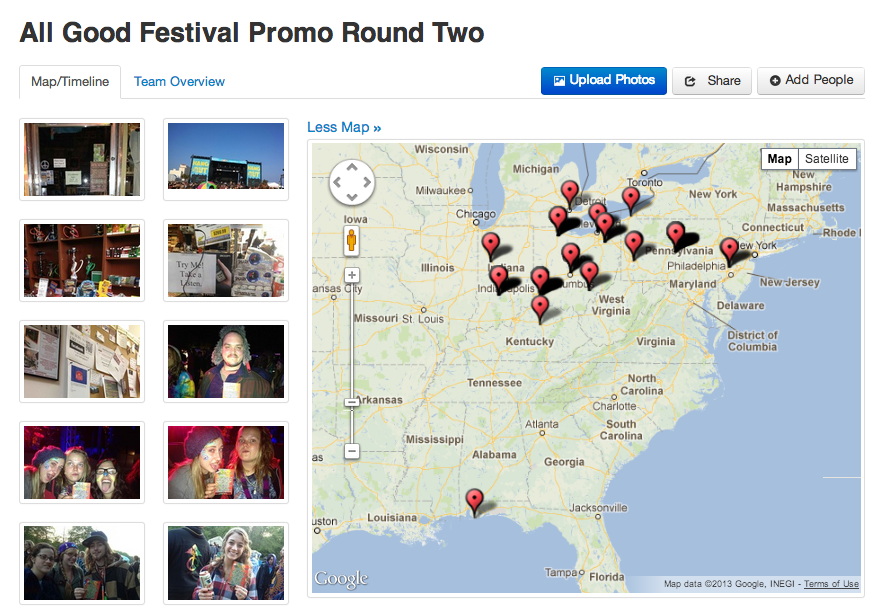This screenshot has width=882, height=615.
Task: Pan the map up with the arrow control
Action: (x=352, y=168)
